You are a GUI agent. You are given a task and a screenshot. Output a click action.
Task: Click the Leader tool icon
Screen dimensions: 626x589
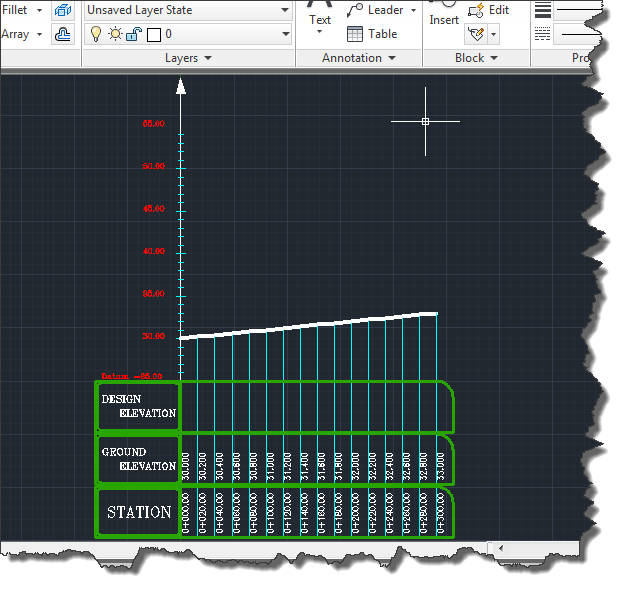point(355,10)
